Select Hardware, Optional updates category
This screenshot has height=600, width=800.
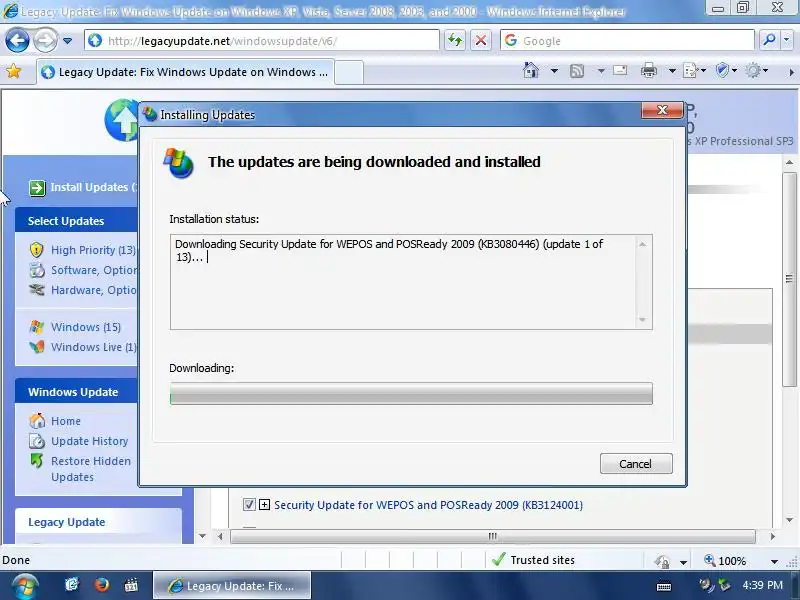coord(94,290)
